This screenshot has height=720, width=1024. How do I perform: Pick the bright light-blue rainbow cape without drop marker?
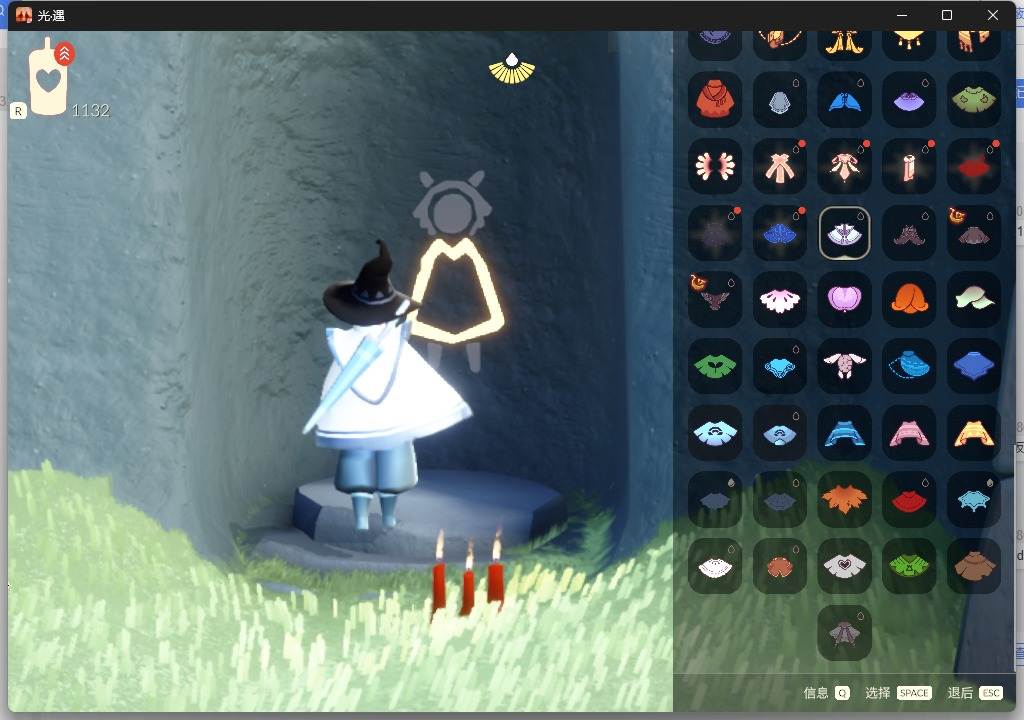(715, 433)
